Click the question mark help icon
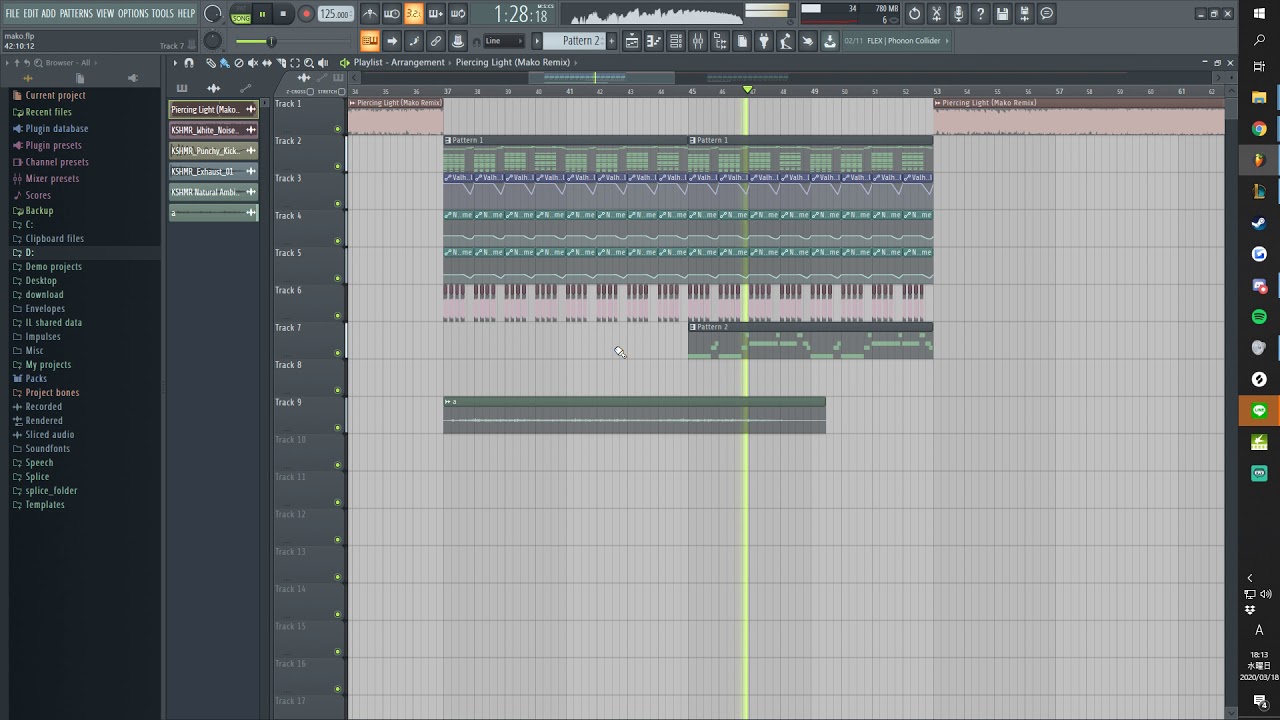The height and width of the screenshot is (720, 1280). (x=981, y=14)
